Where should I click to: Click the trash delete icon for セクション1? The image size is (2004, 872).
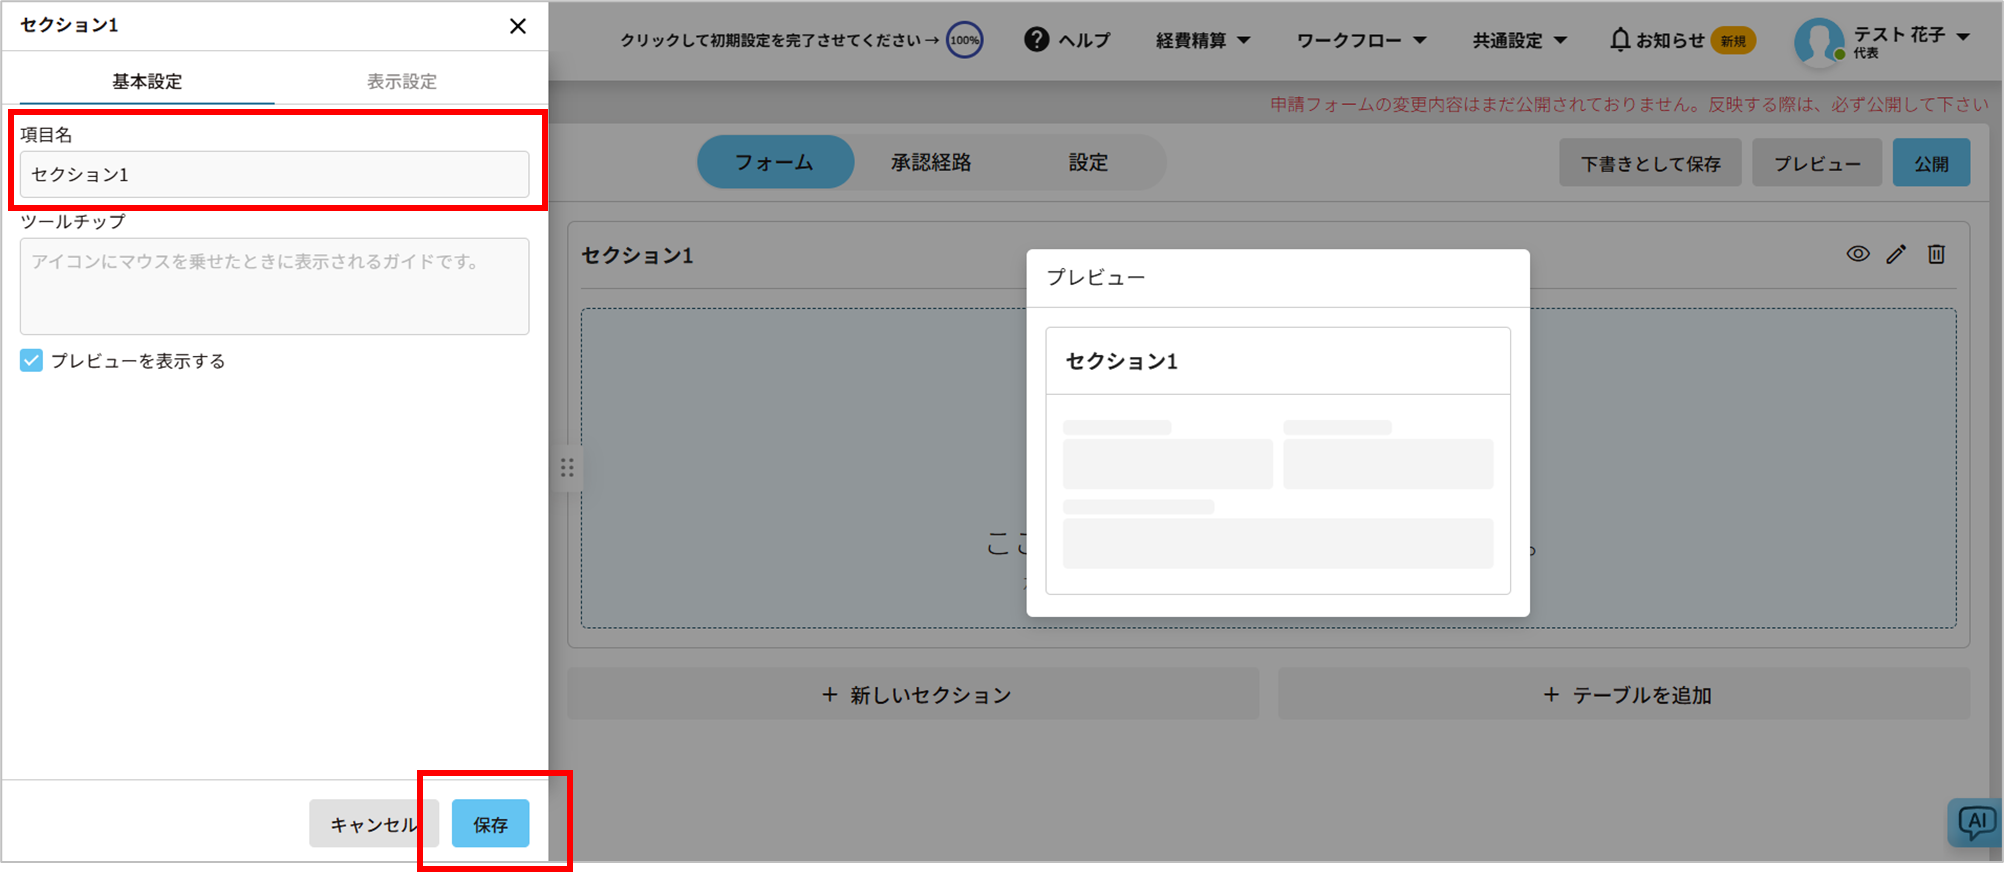[x=1936, y=254]
